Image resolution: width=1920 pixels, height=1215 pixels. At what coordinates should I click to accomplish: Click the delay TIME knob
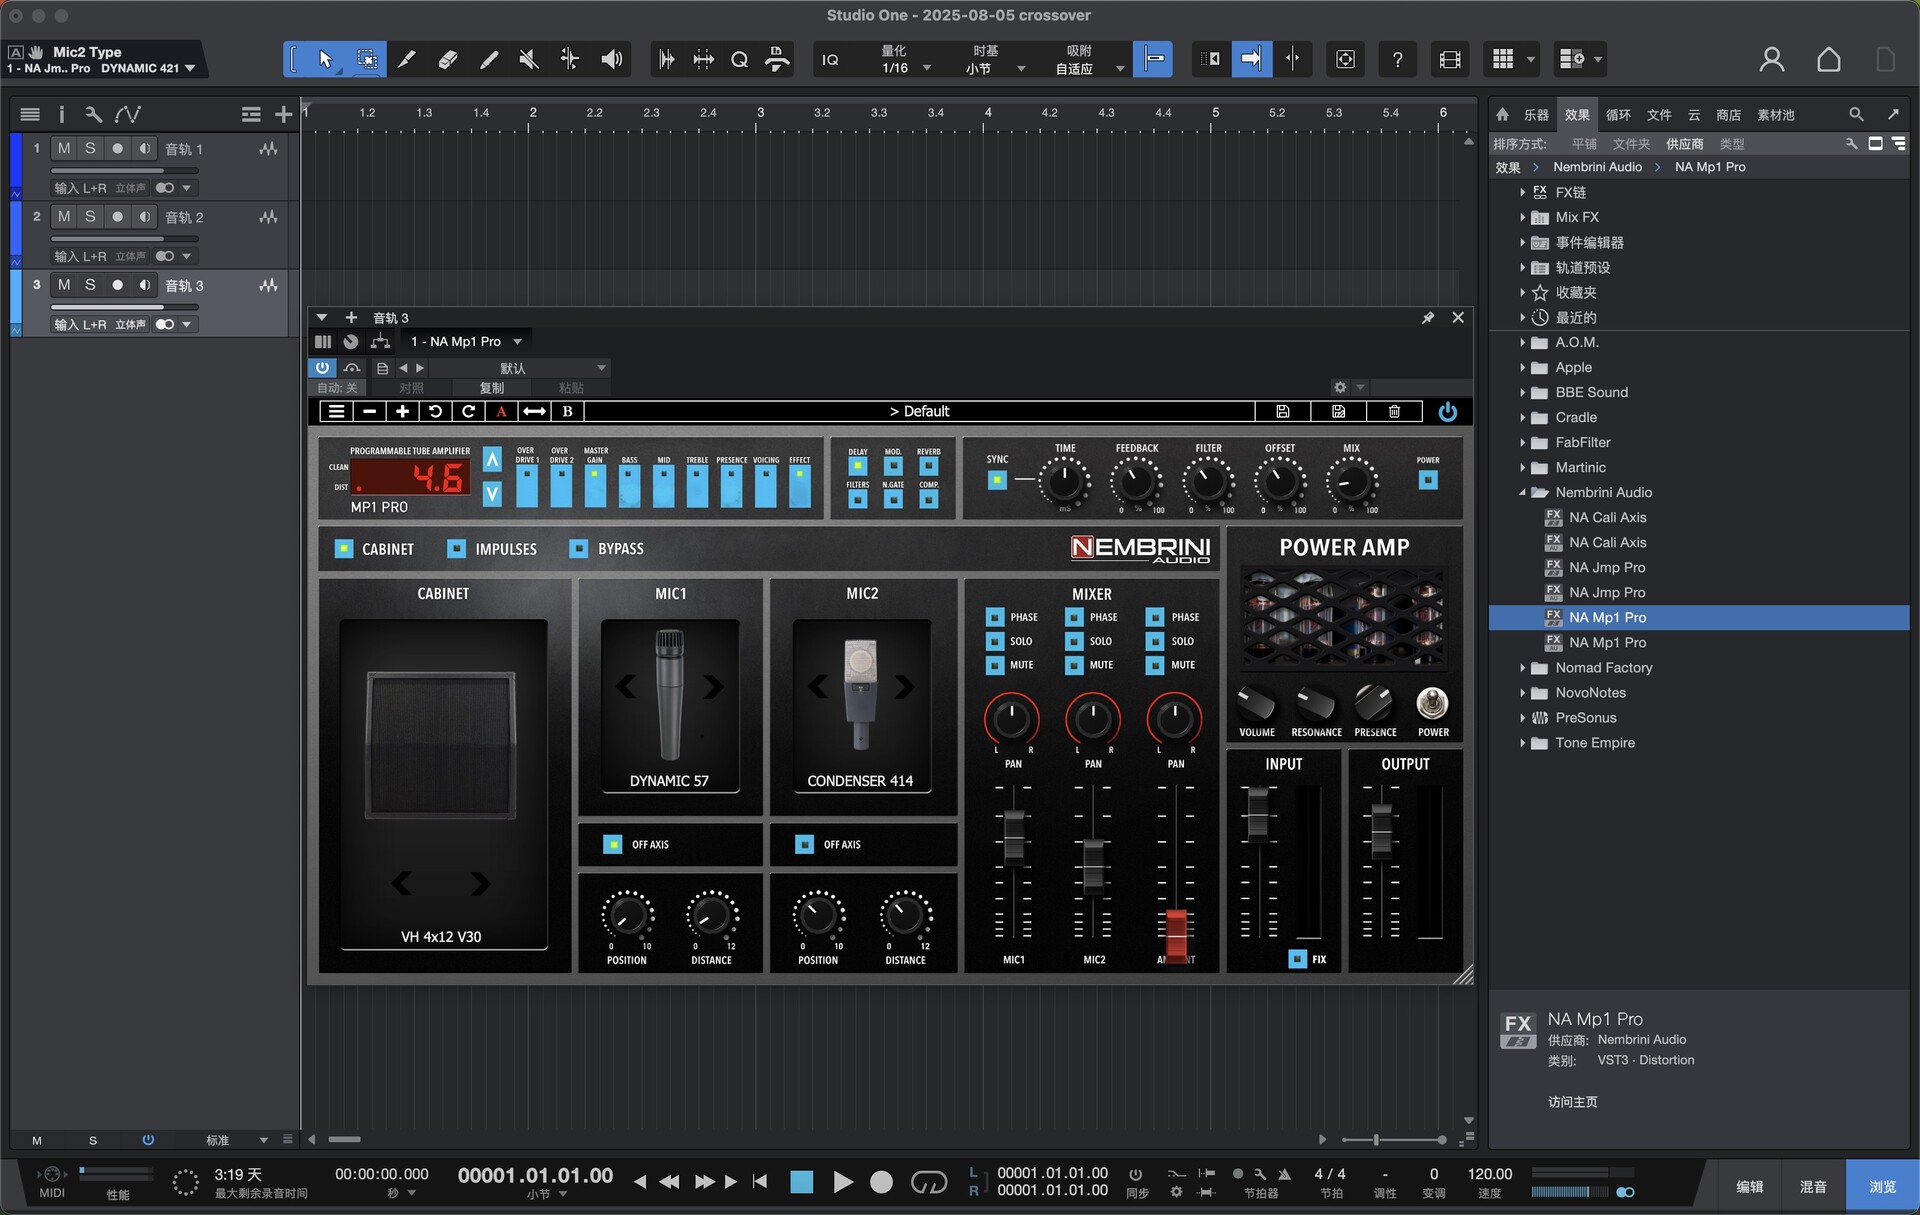1064,482
